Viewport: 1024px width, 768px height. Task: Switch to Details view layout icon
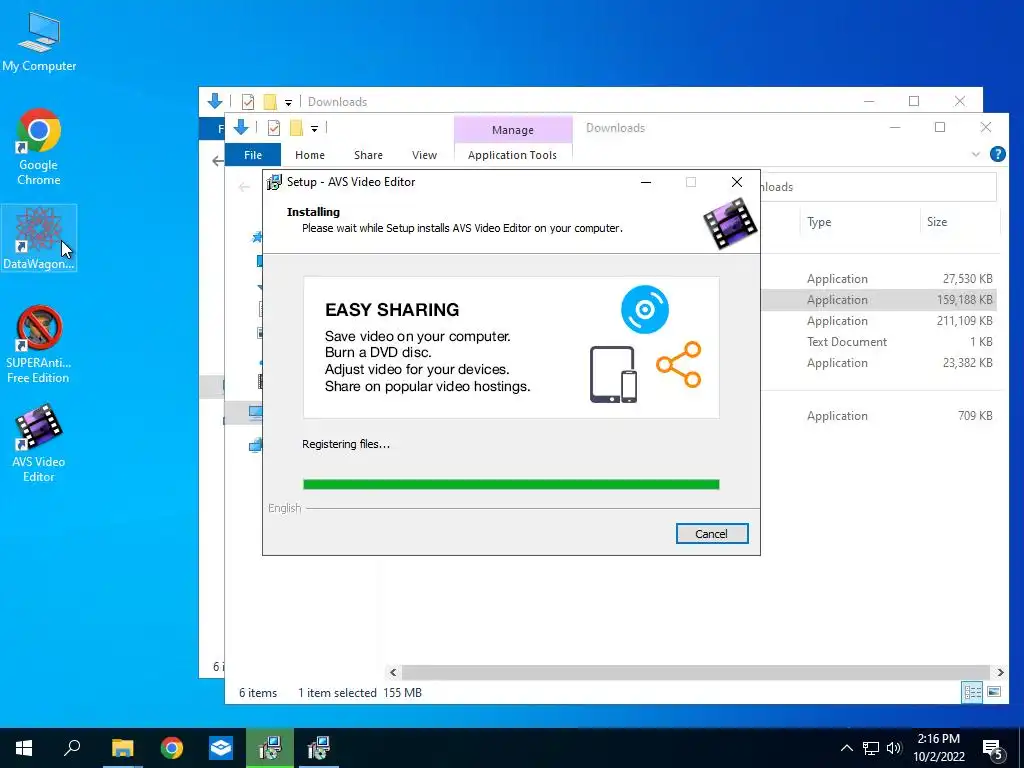tap(972, 692)
